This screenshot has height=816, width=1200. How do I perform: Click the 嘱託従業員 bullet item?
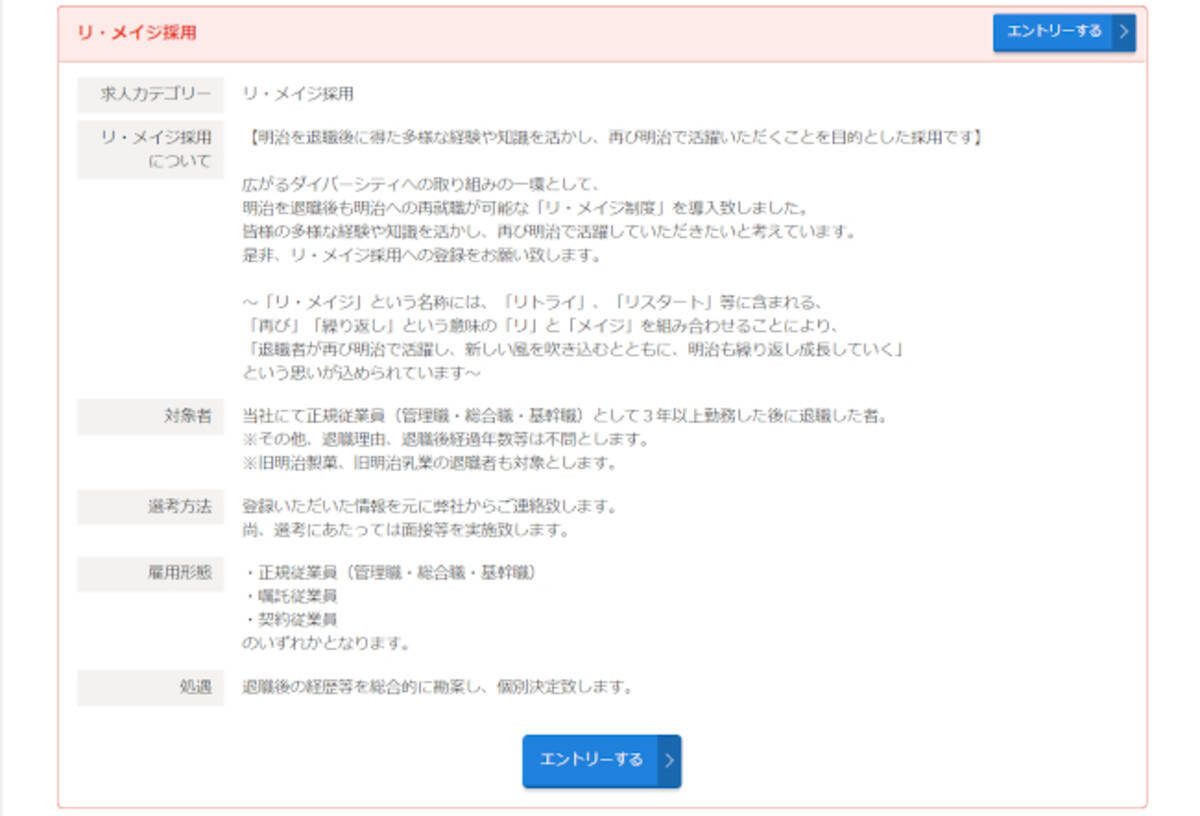click(290, 596)
